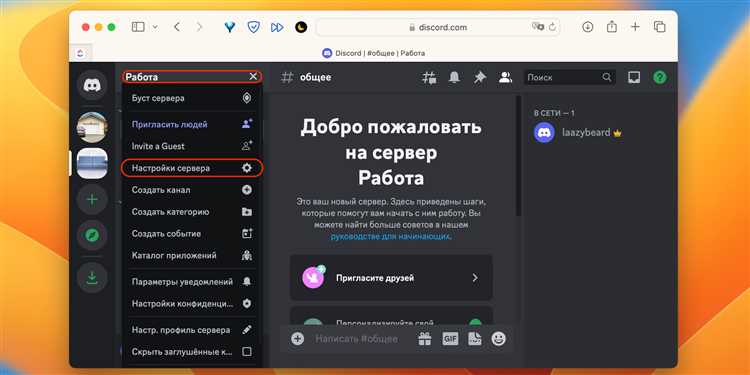
Task: Close the Работа server dropdown menu
Action: (x=254, y=77)
